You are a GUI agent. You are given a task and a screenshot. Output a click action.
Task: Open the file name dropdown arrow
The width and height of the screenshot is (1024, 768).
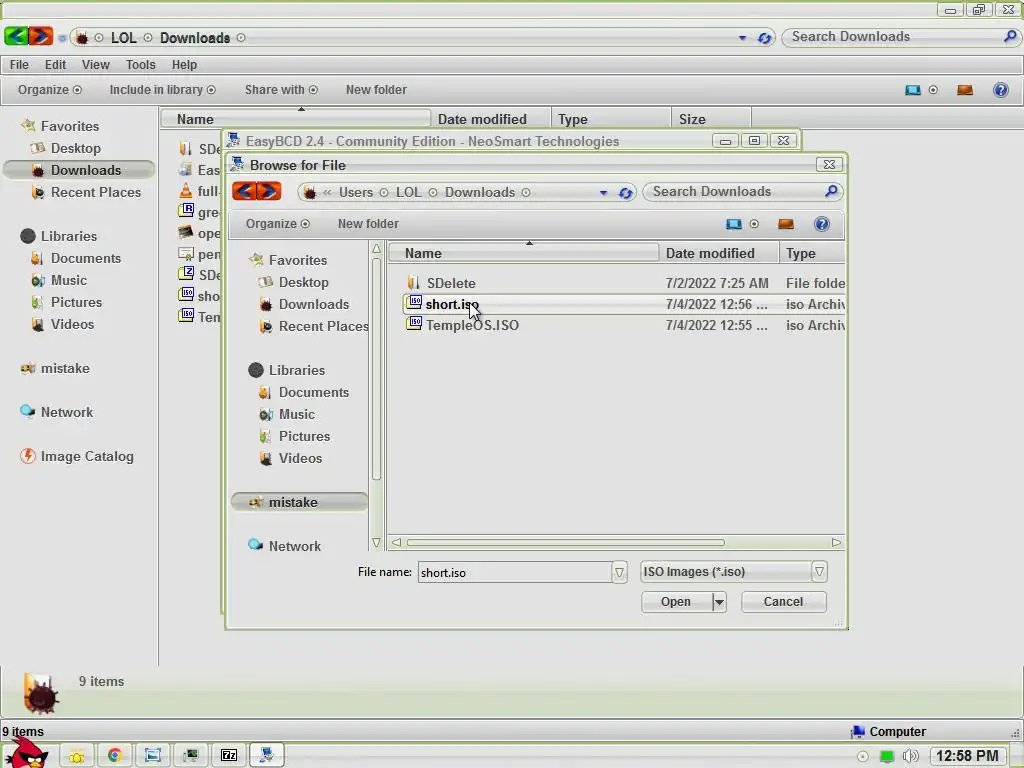(x=619, y=572)
